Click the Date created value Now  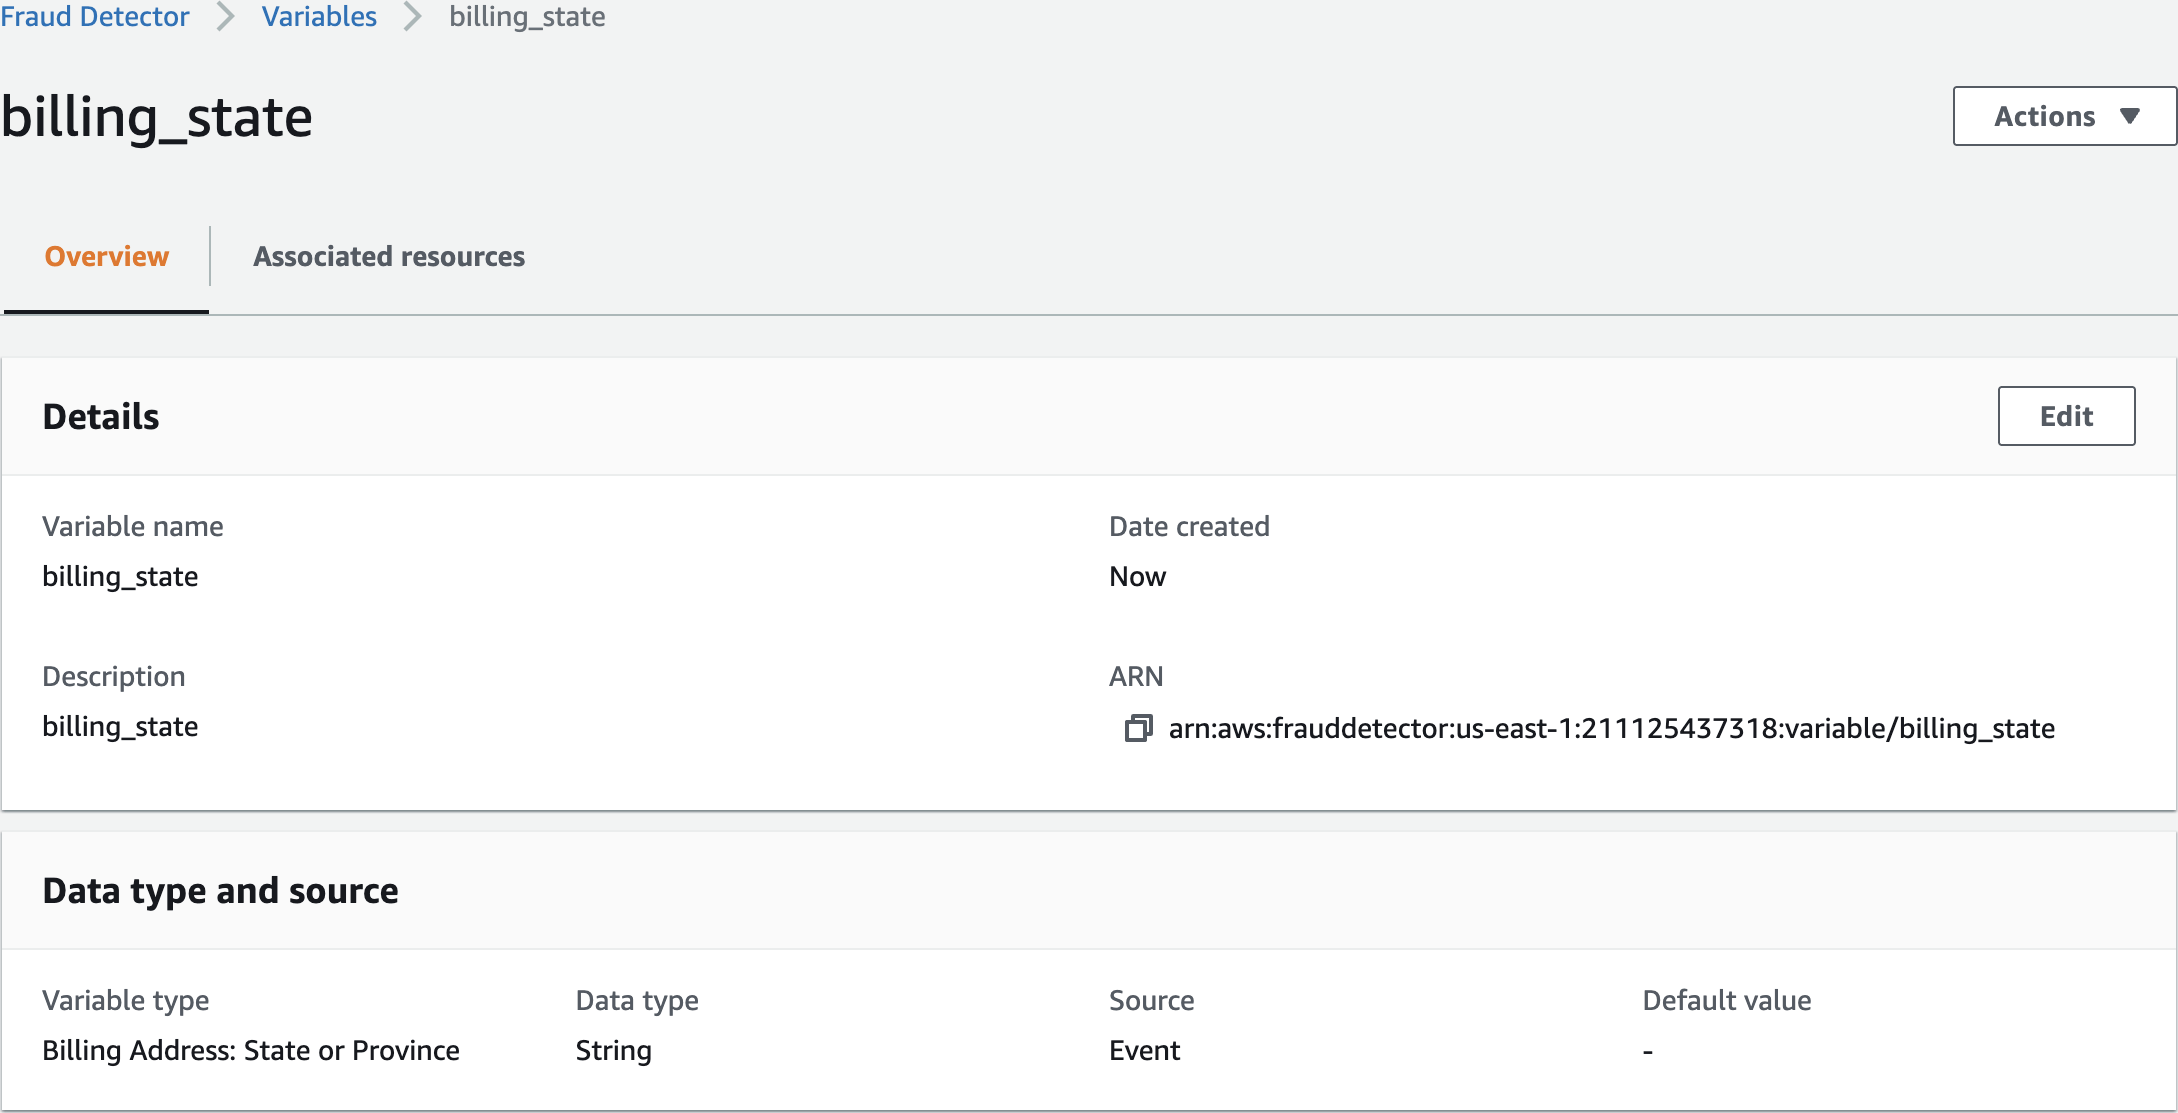click(x=1137, y=576)
